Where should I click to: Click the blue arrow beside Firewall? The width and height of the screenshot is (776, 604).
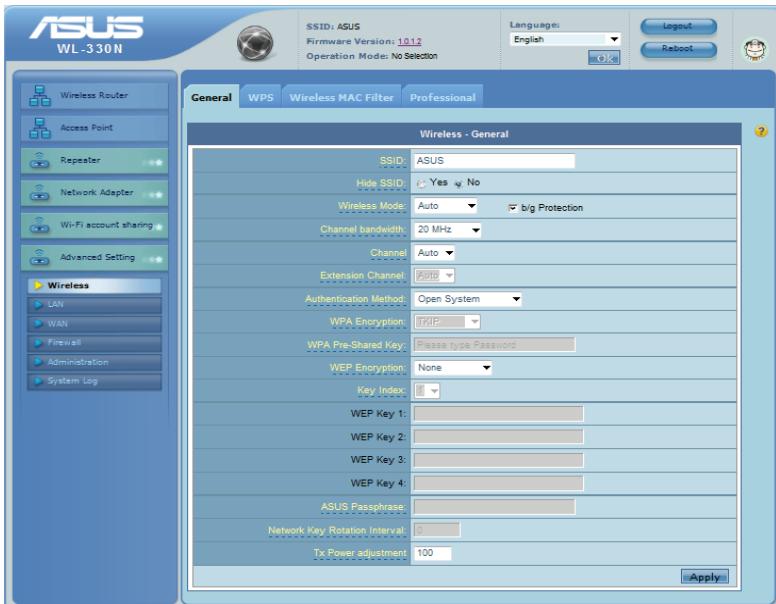click(39, 343)
